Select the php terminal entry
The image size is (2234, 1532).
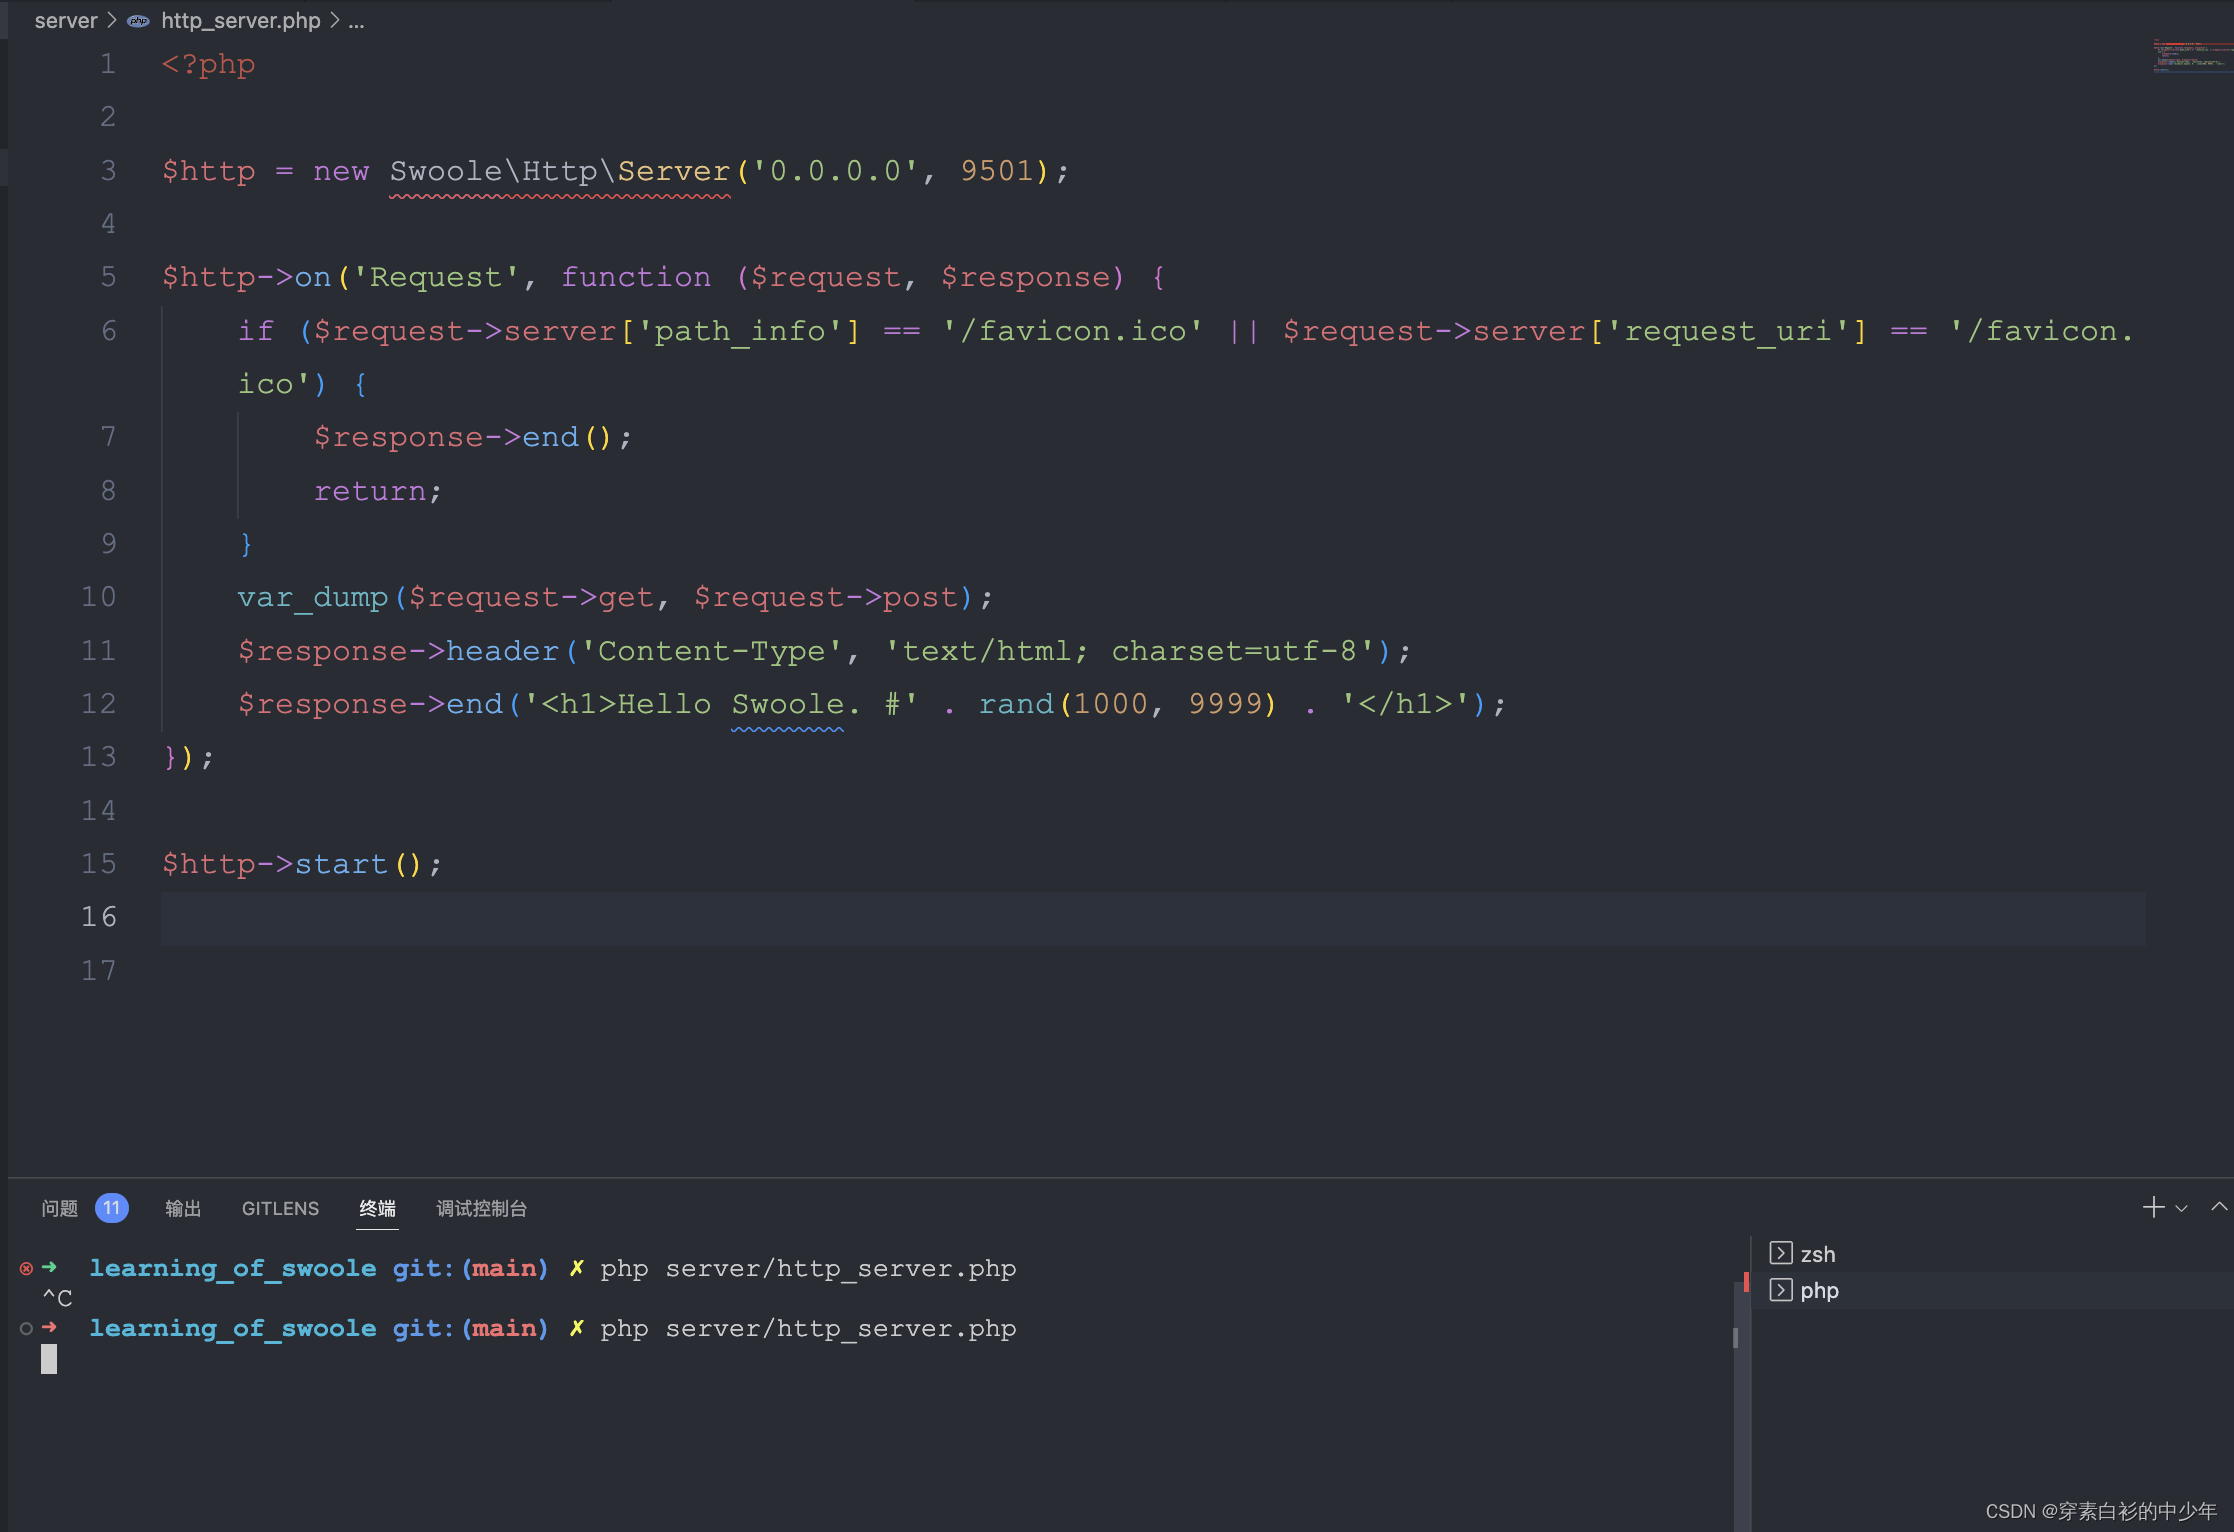pos(1818,1291)
